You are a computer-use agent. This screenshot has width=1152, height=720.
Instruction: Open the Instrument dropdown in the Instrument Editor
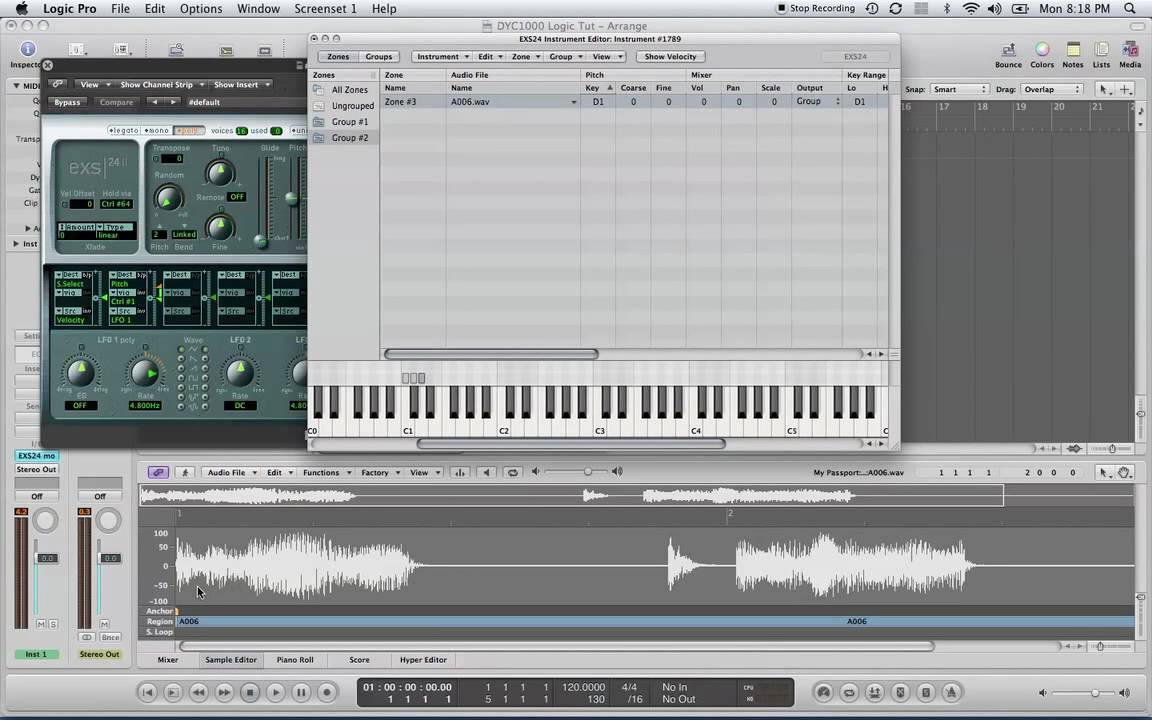coord(442,57)
